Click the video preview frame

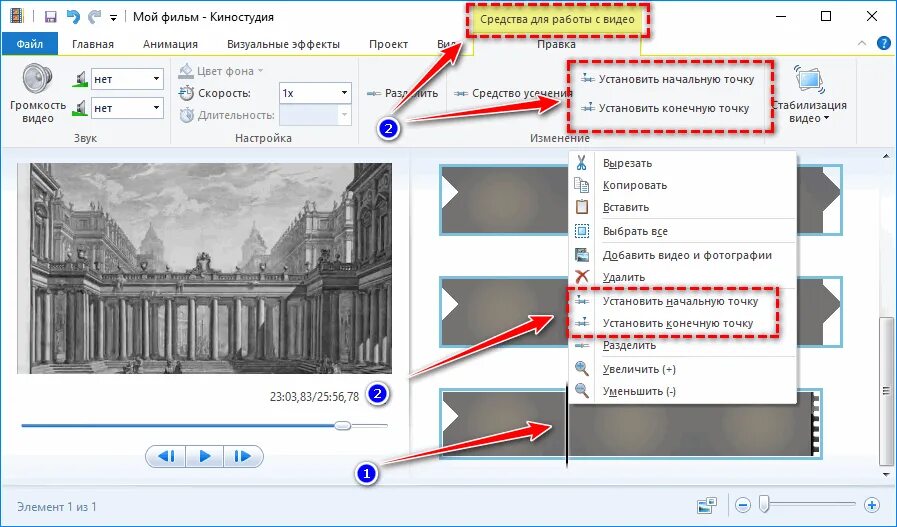pyautogui.click(x=204, y=268)
